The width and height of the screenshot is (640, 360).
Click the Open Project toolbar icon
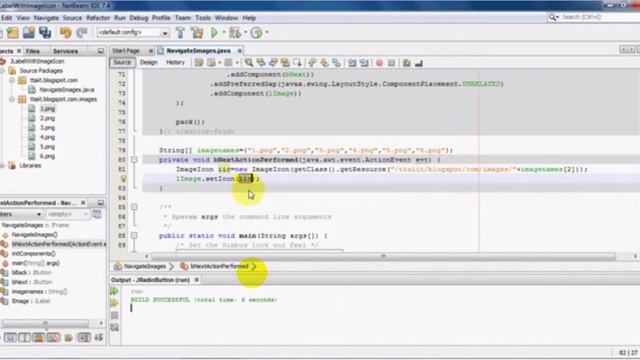pos(29,32)
